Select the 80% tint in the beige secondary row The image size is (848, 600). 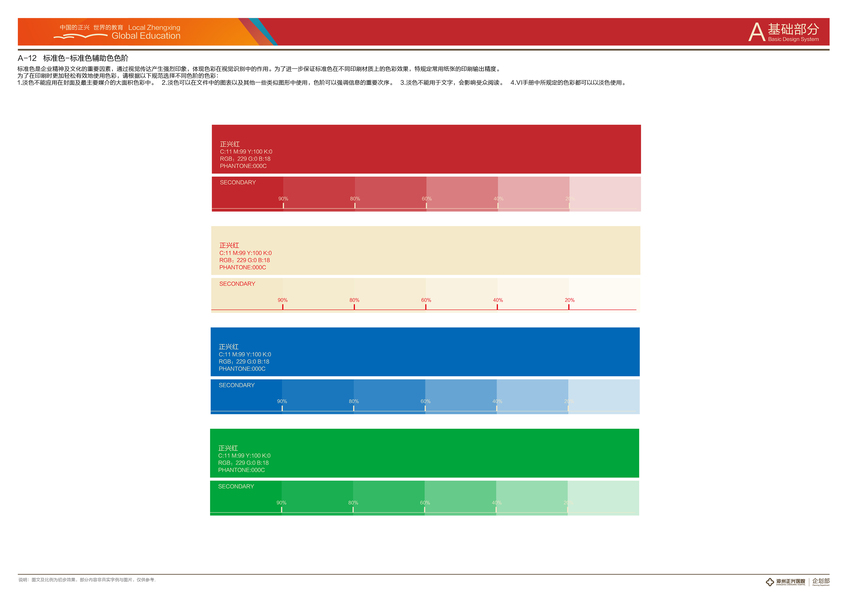390,295
